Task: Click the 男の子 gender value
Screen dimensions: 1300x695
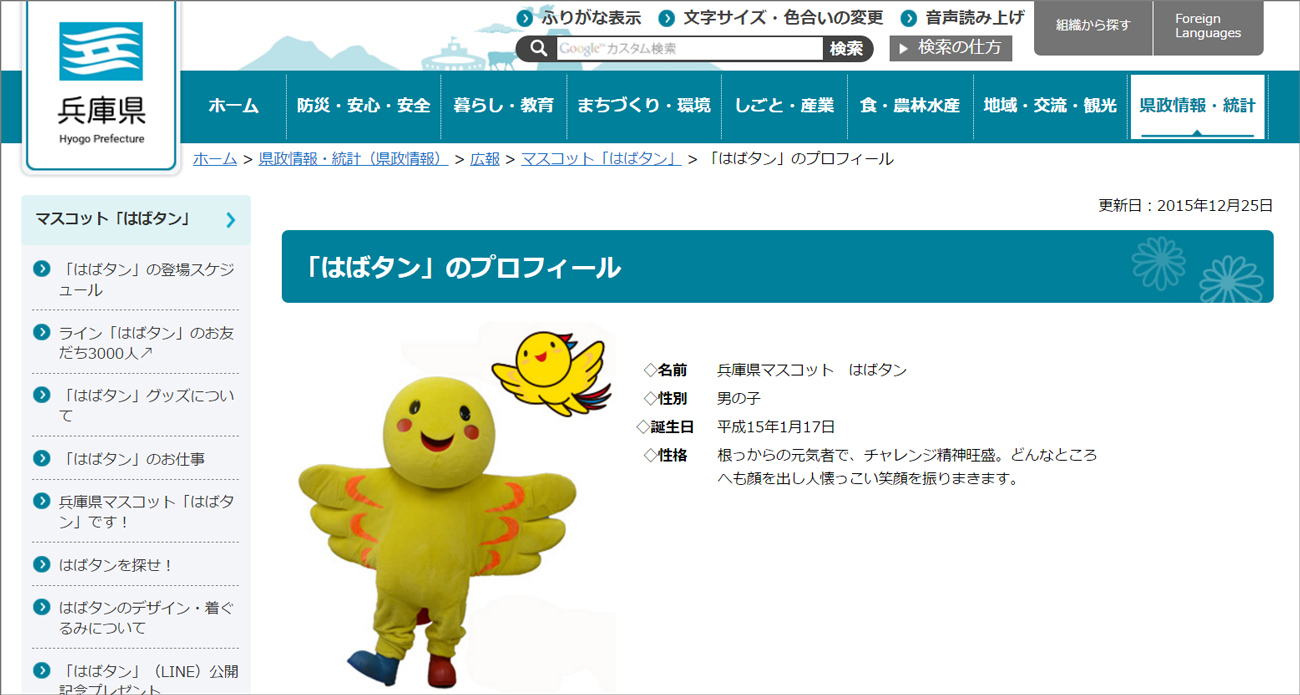Action: [x=739, y=398]
